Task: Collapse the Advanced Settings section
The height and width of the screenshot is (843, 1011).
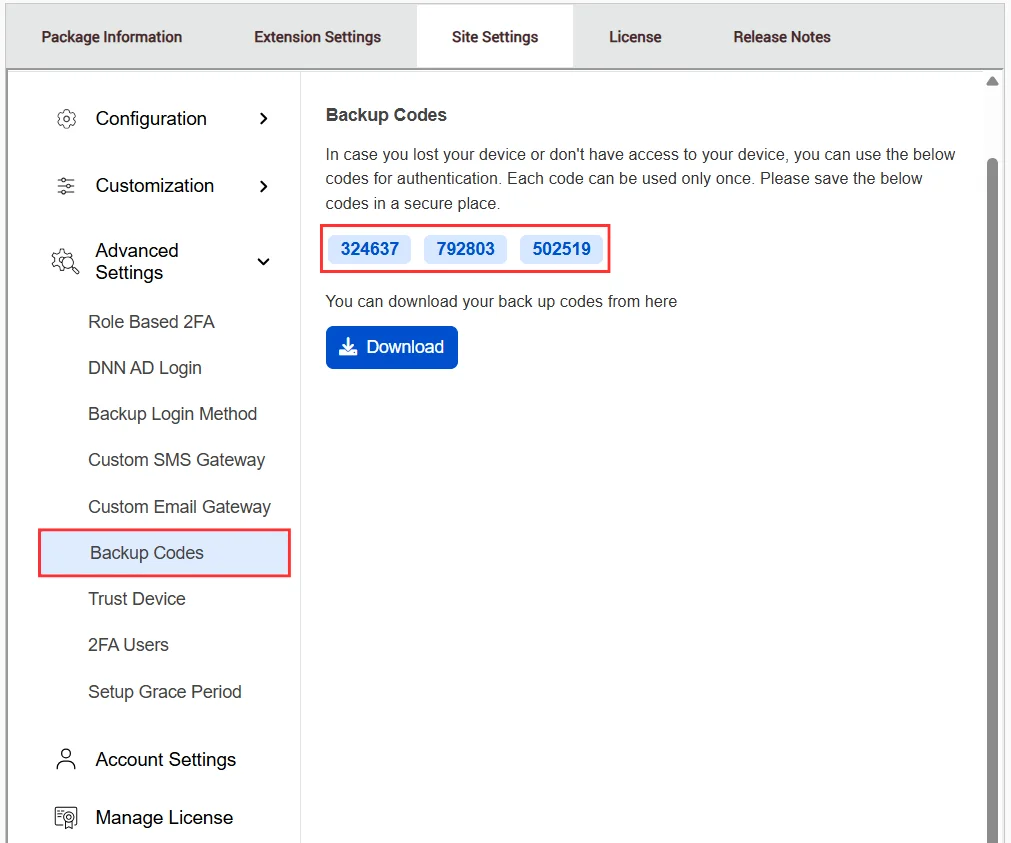Action: click(263, 261)
